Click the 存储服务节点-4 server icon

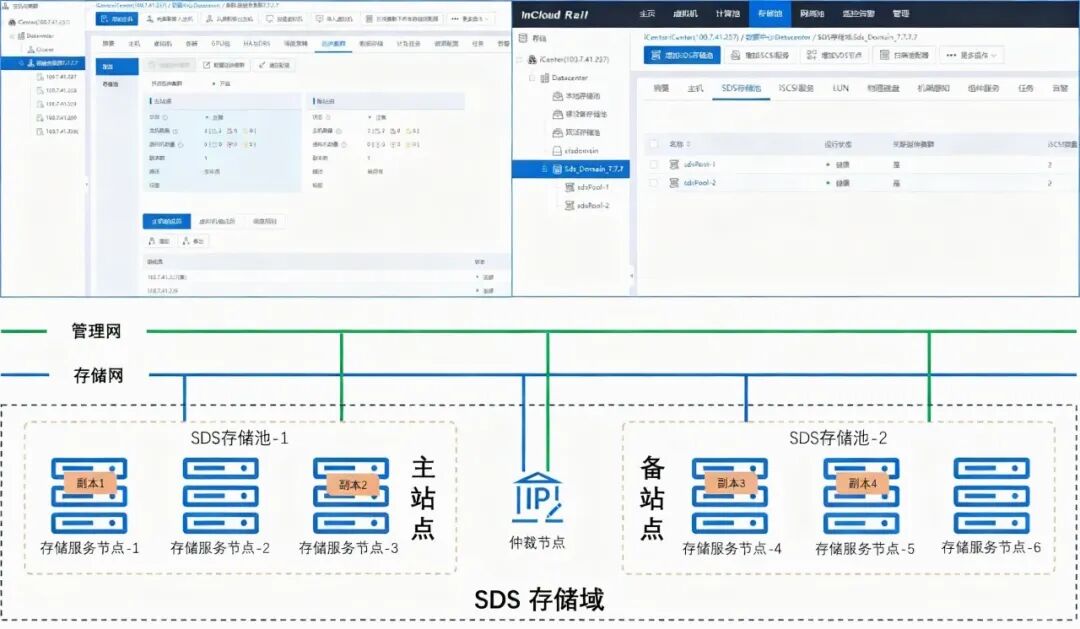[x=730, y=495]
